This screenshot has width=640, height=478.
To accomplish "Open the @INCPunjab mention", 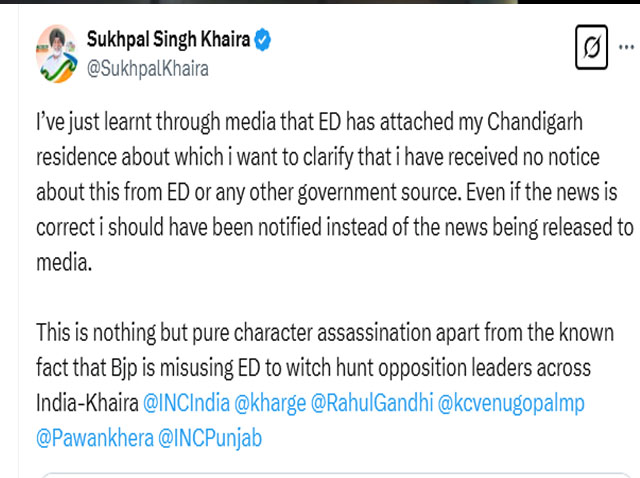I will pos(210,437).
